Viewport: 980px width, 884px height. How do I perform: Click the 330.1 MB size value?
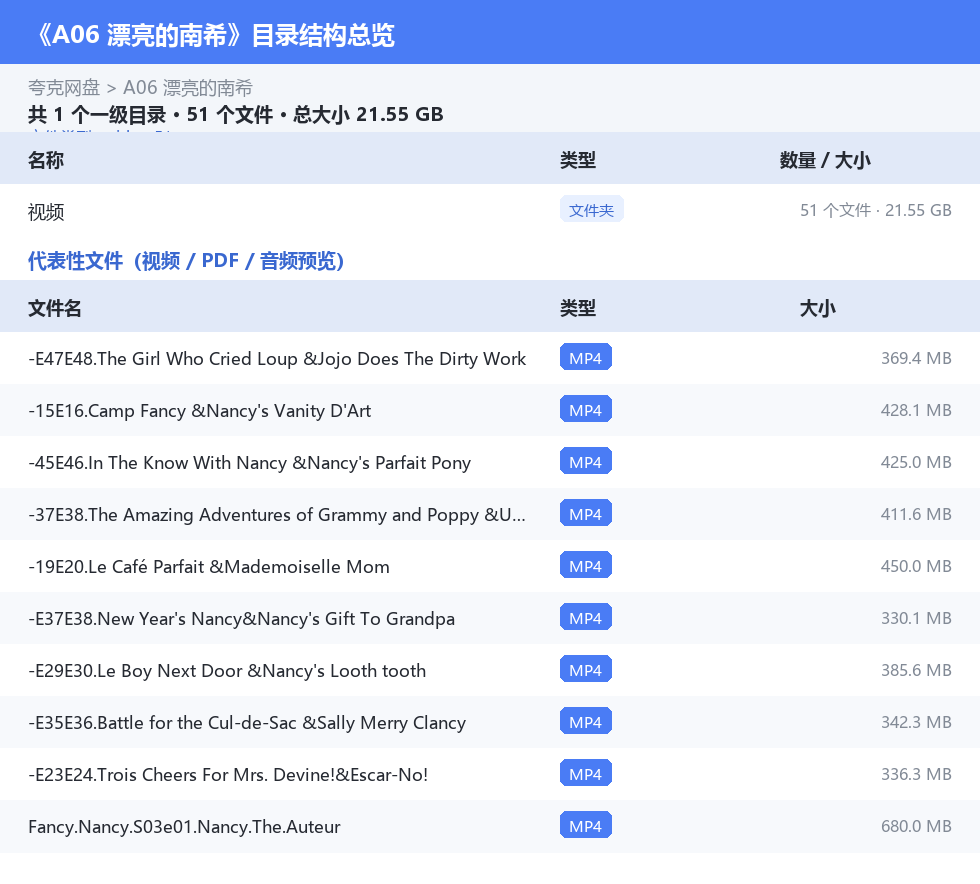pyautogui.click(x=916, y=618)
